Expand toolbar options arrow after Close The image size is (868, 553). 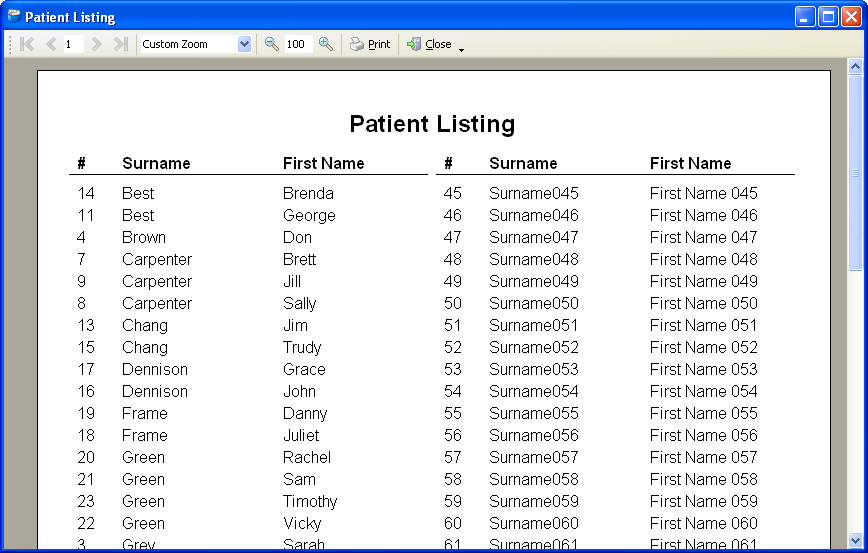click(461, 50)
